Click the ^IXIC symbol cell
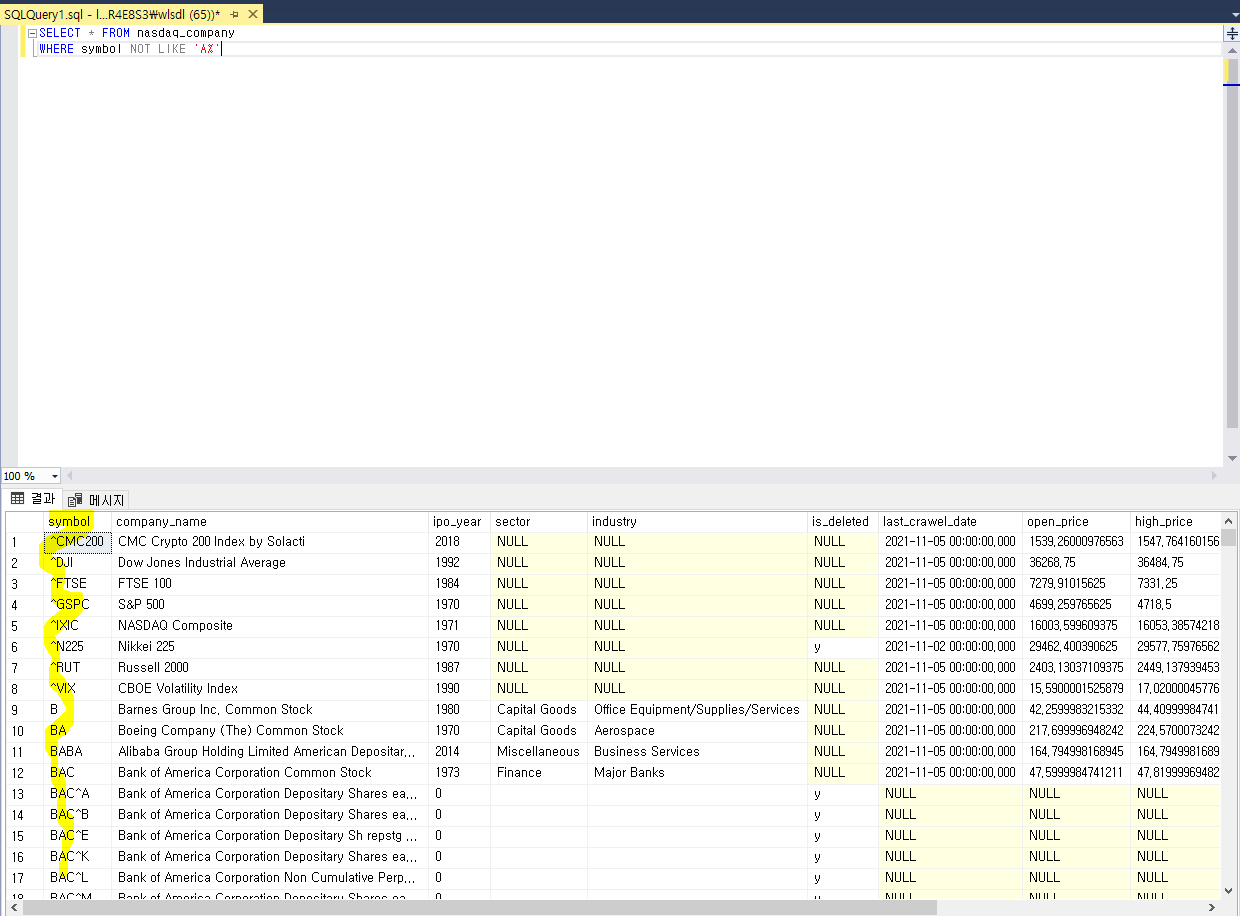Screen dimensions: 1240x916 pyautogui.click(x=78, y=626)
